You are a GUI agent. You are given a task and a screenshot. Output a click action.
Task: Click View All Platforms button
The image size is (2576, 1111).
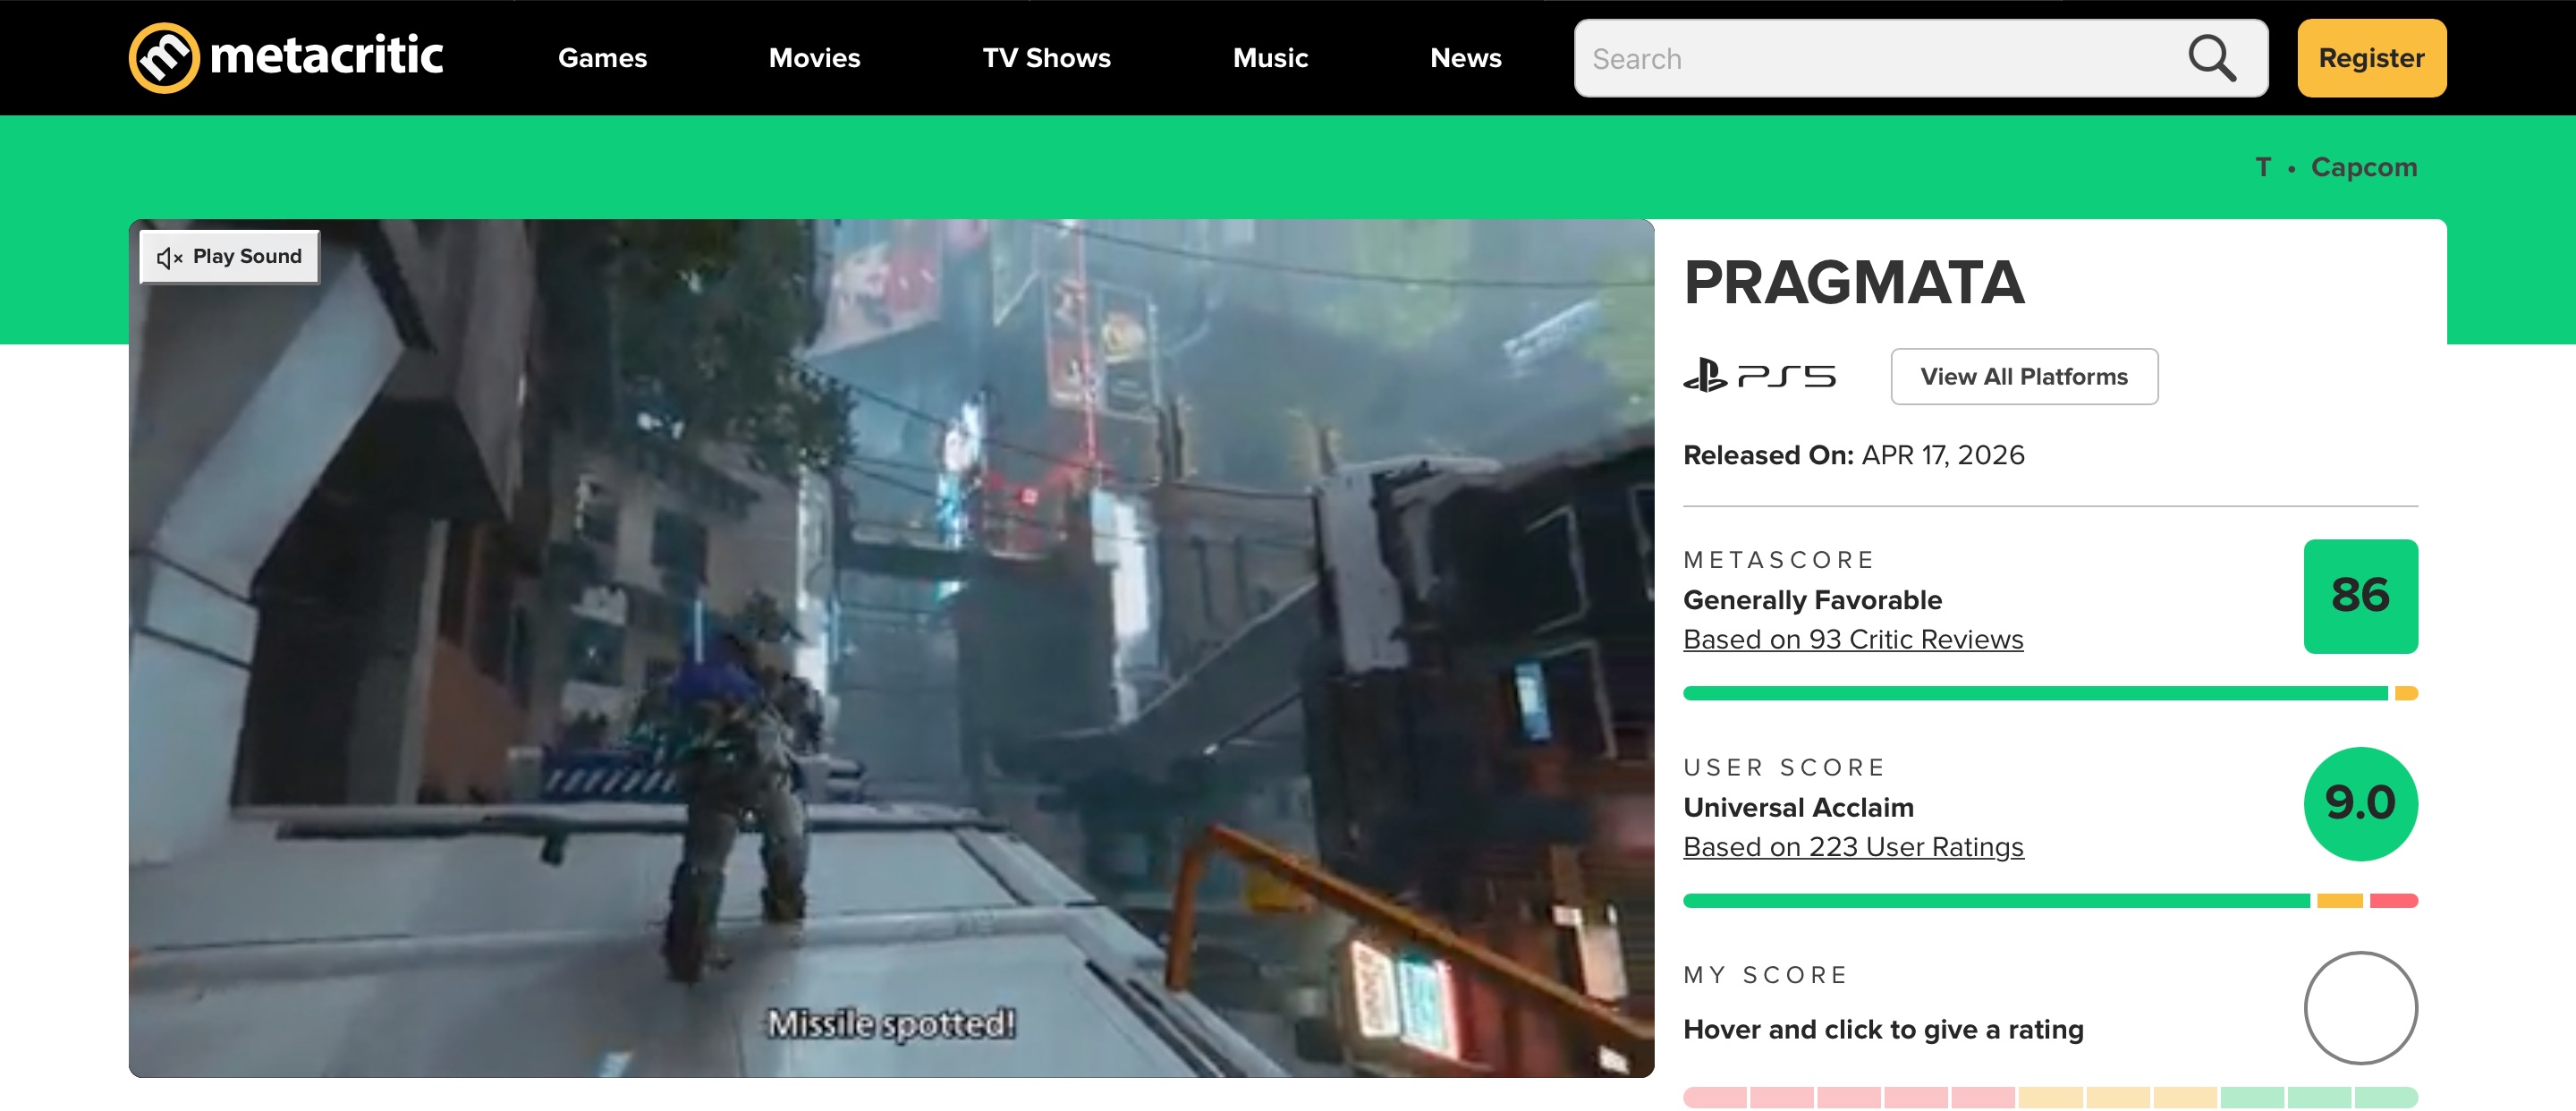(x=2024, y=377)
